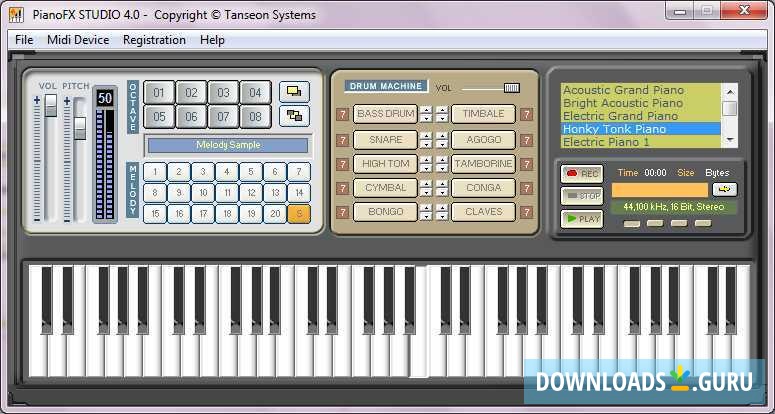Viewport: 775px width, 414px height.
Task: Play melody number 20
Action: [275, 214]
